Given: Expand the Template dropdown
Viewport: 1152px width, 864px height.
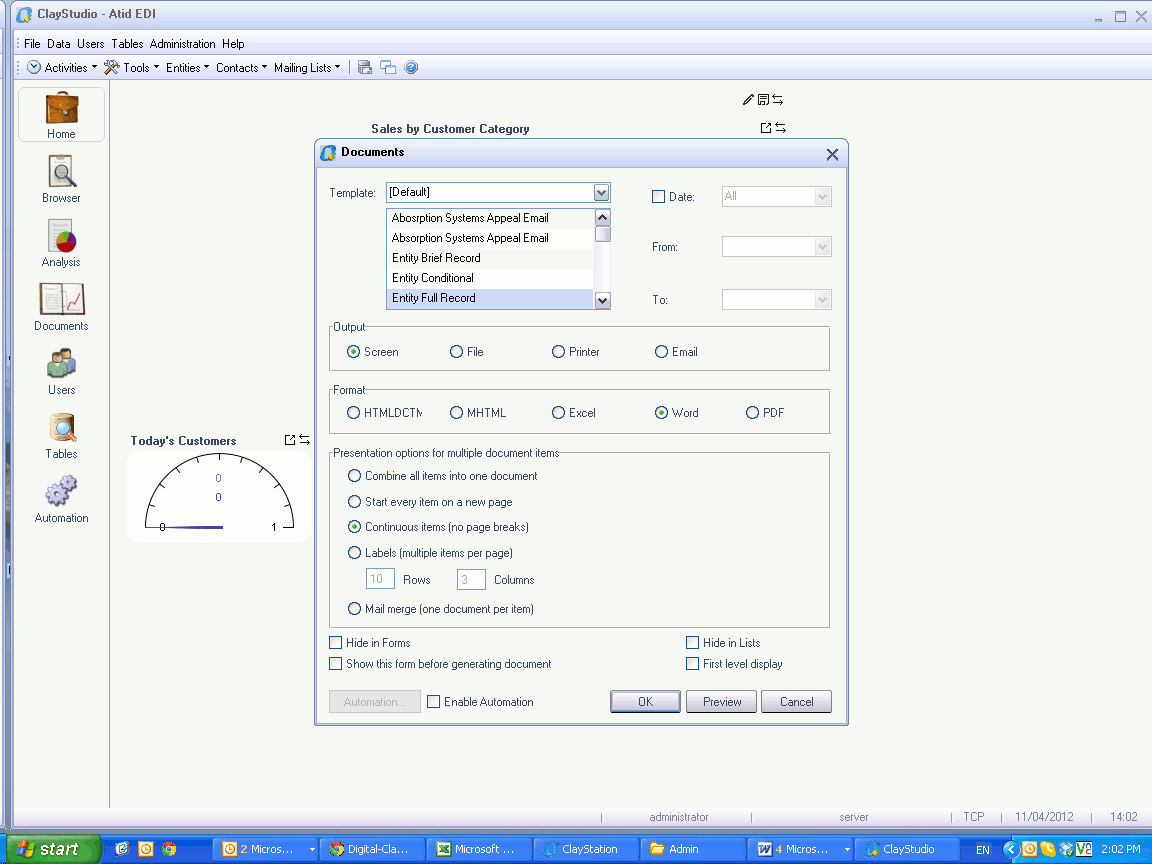Looking at the screenshot, I should (x=602, y=192).
